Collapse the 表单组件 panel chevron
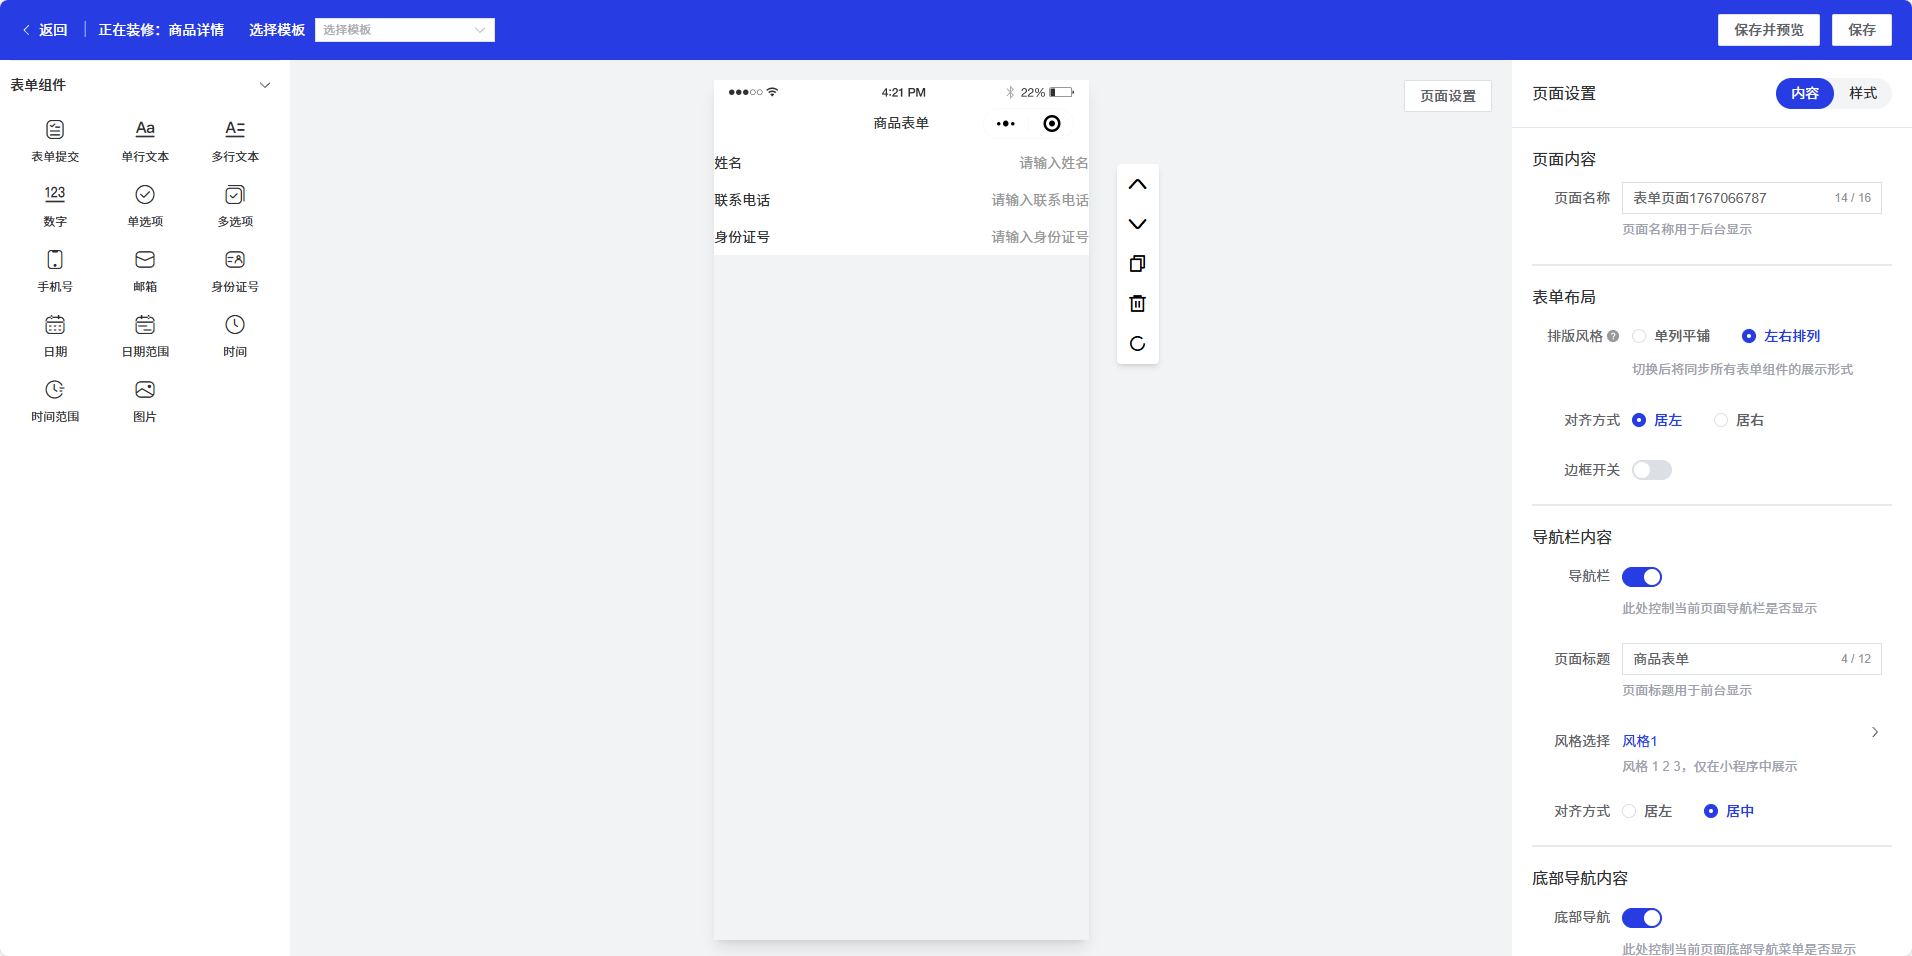The image size is (1912, 956). (x=265, y=85)
